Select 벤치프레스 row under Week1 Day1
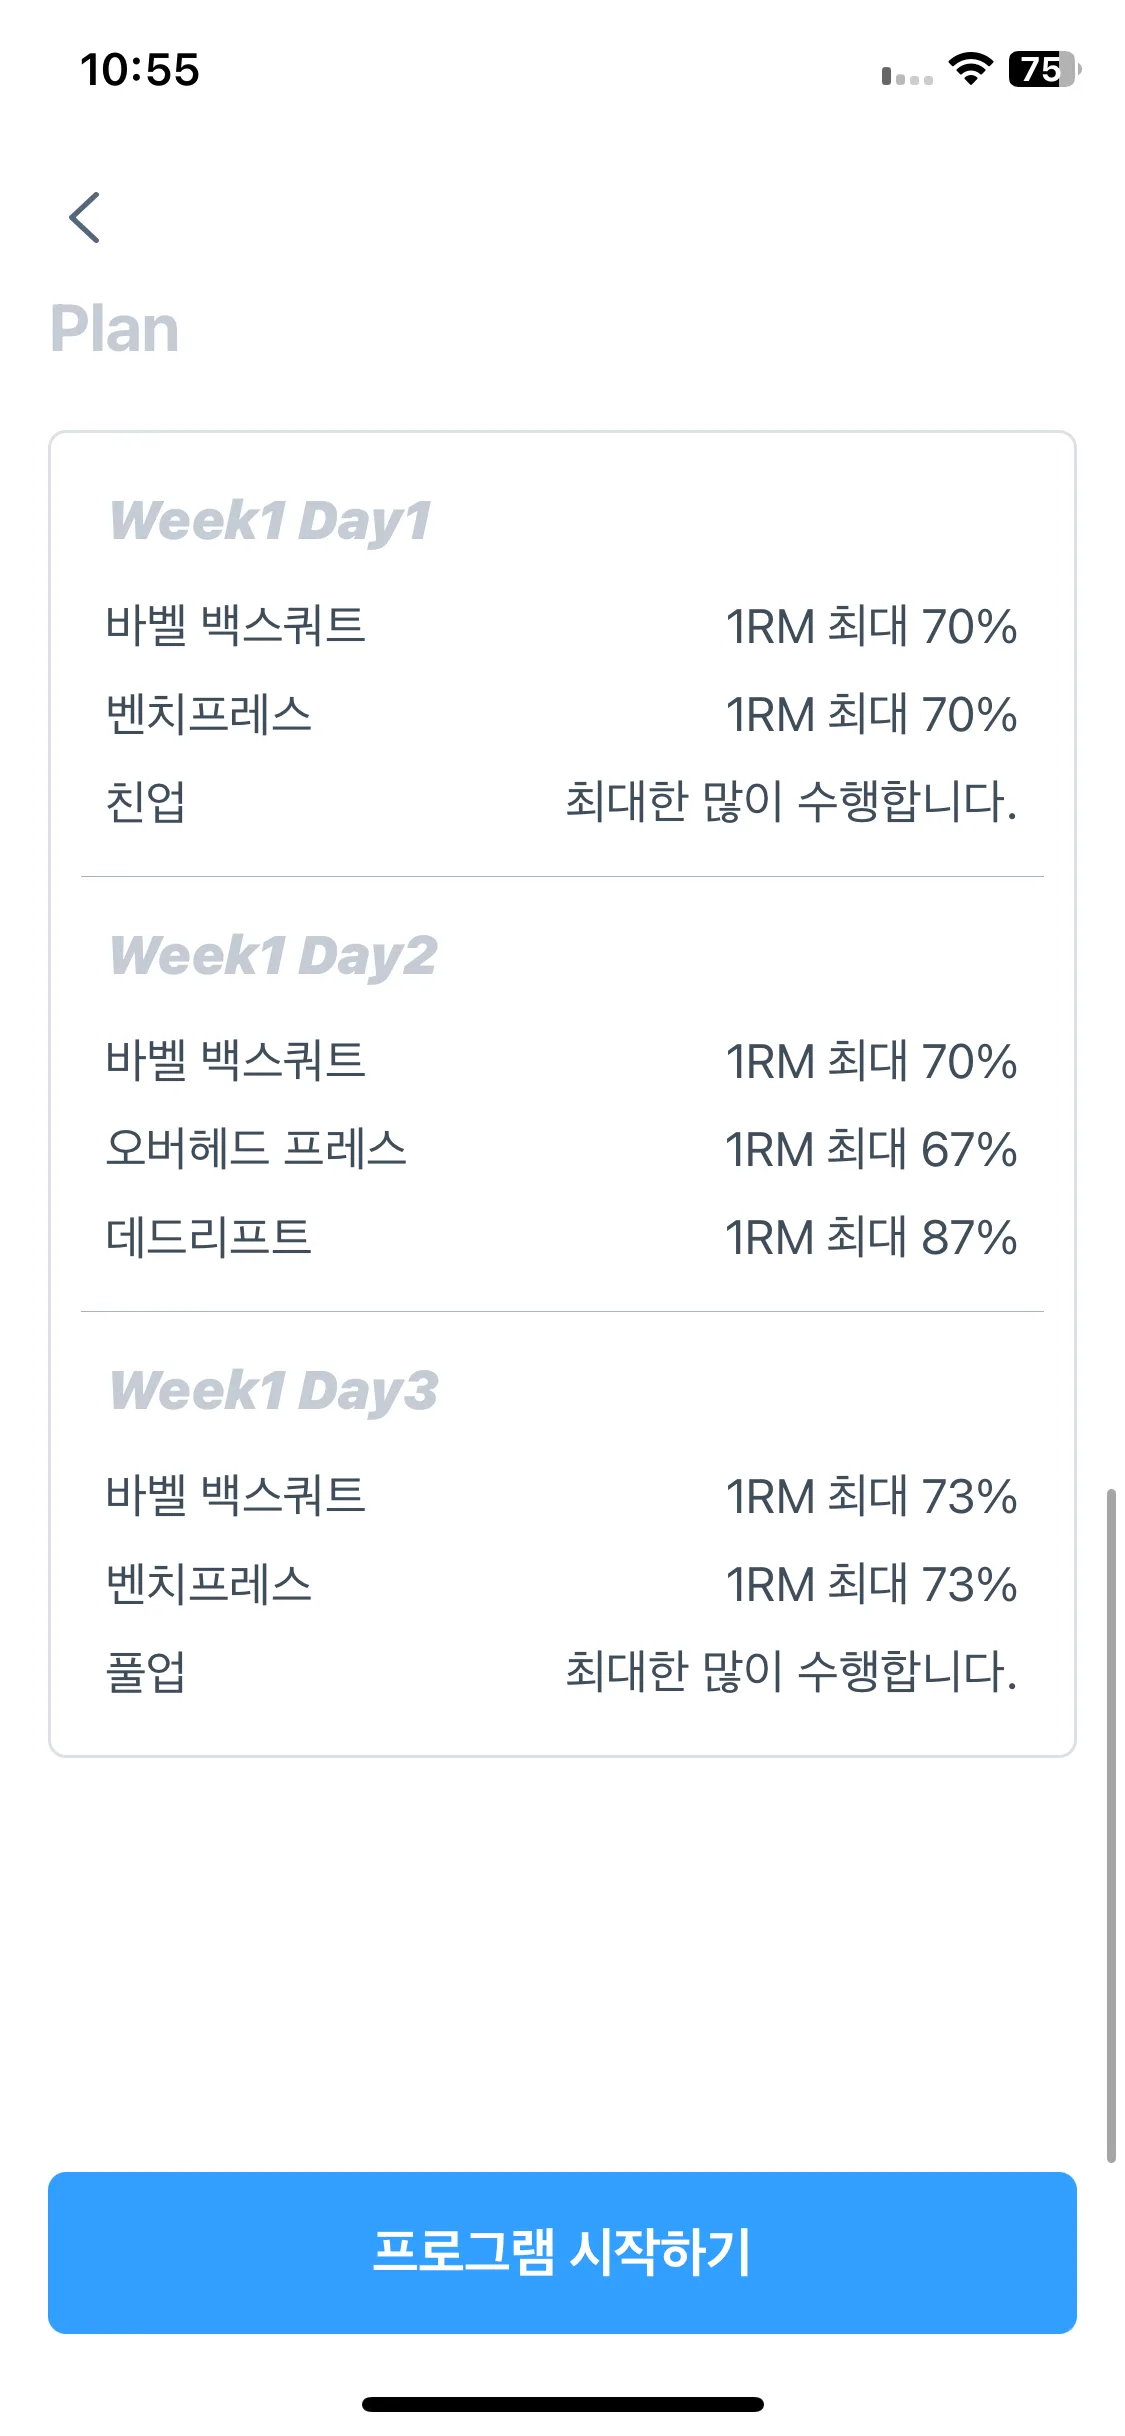 [x=562, y=714]
